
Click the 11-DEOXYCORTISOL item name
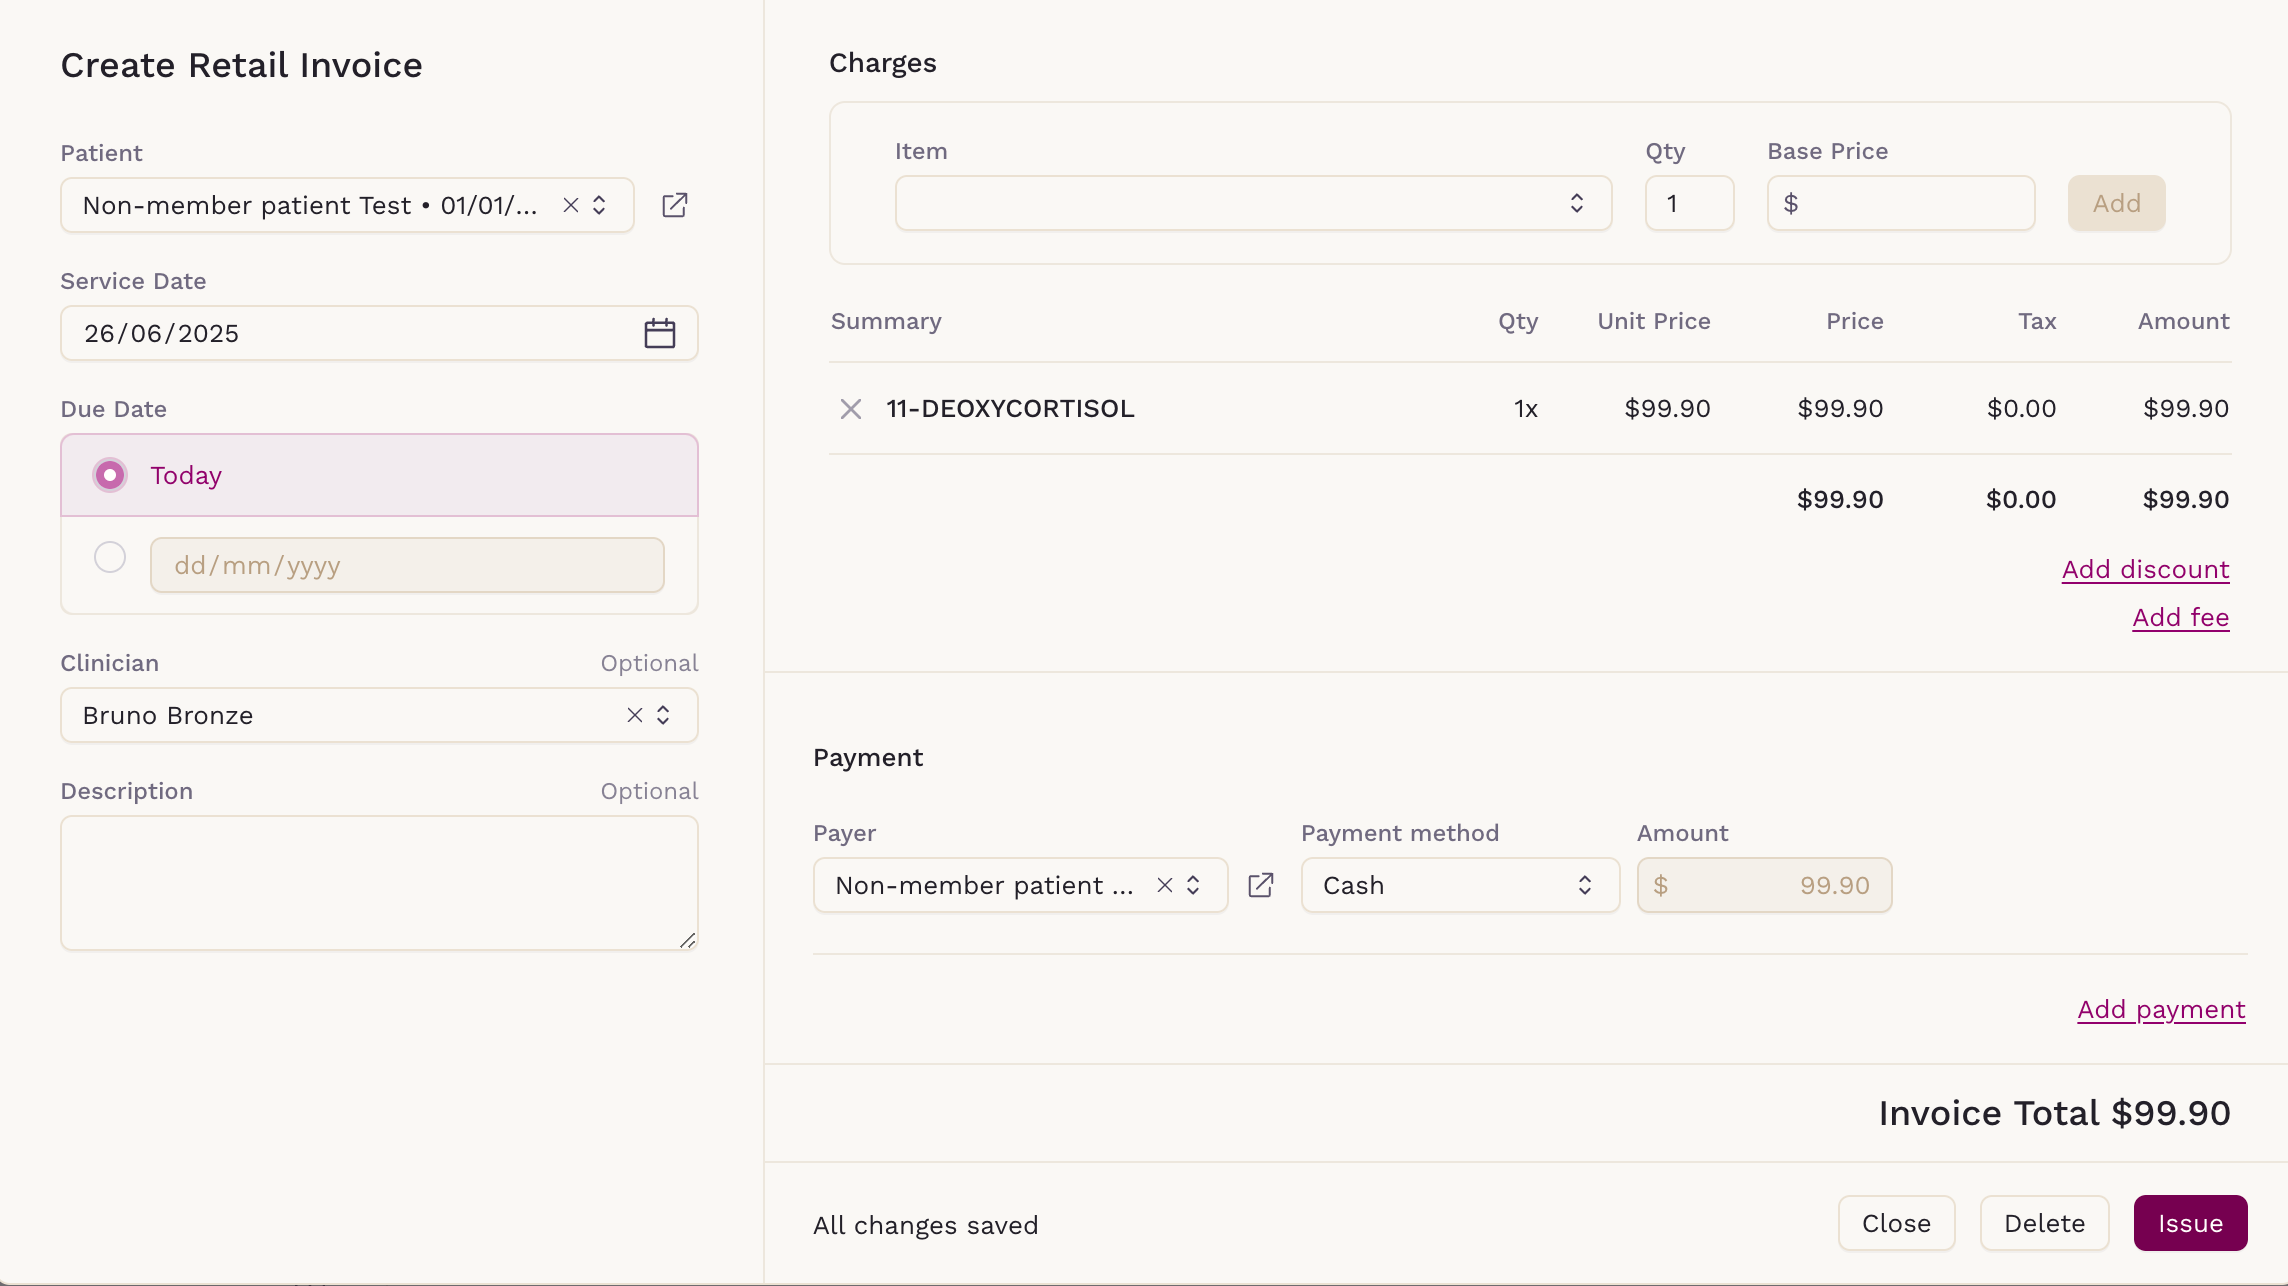pyautogui.click(x=1010, y=408)
